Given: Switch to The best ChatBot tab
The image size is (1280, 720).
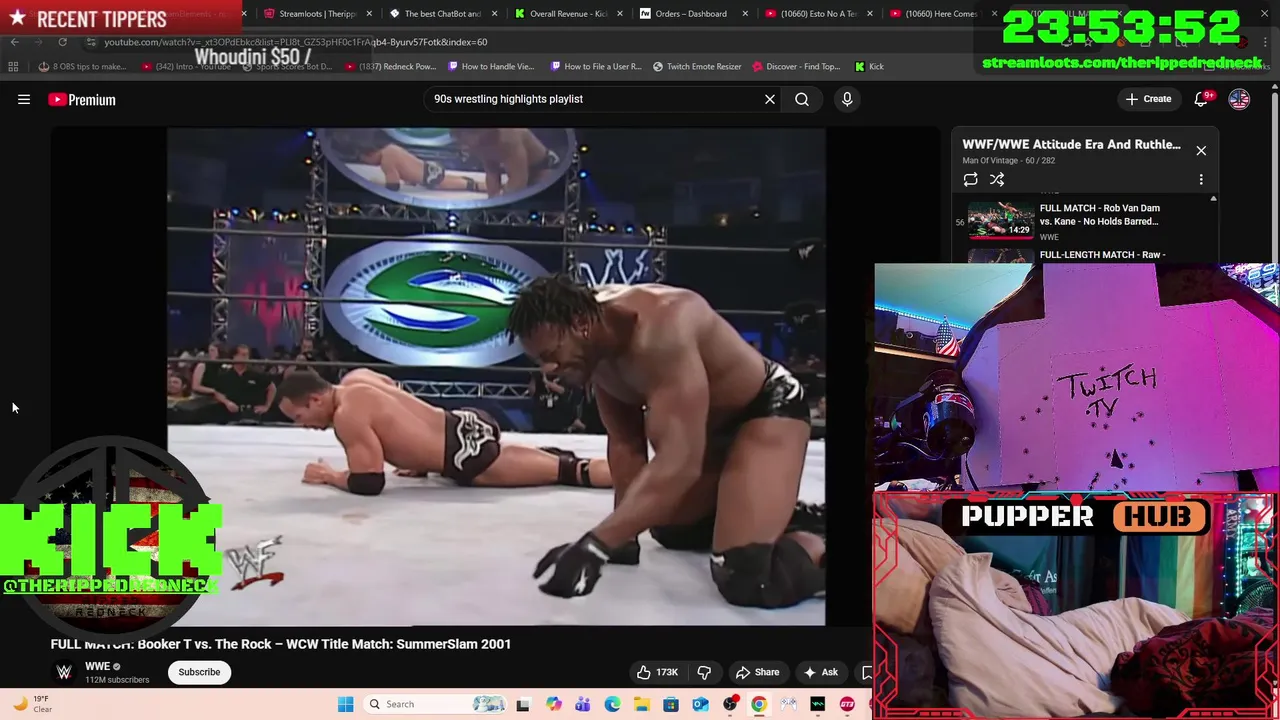Looking at the screenshot, I should (x=443, y=14).
